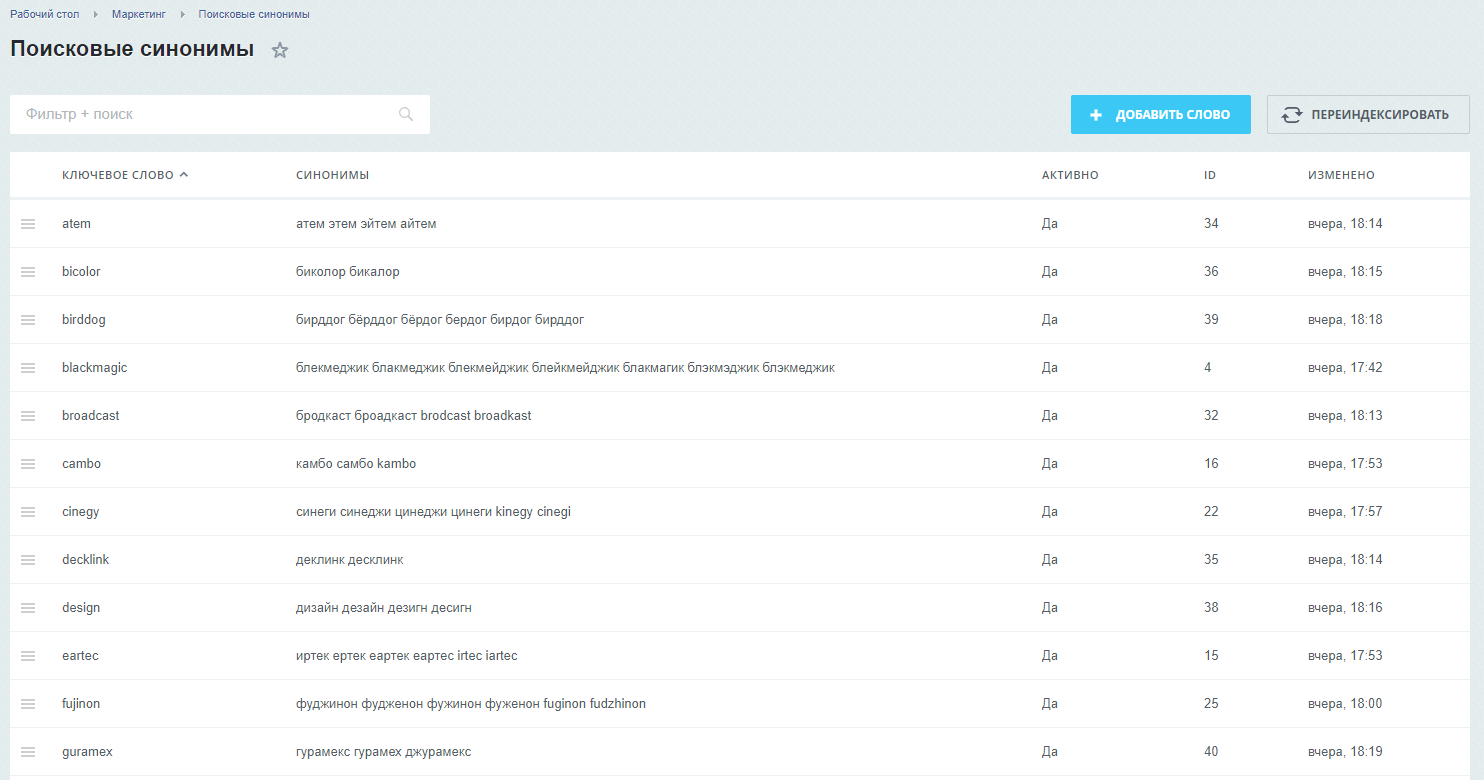The width and height of the screenshot is (1484, 780).
Task: Click action menu icon for blackmagic row
Action: 28,368
